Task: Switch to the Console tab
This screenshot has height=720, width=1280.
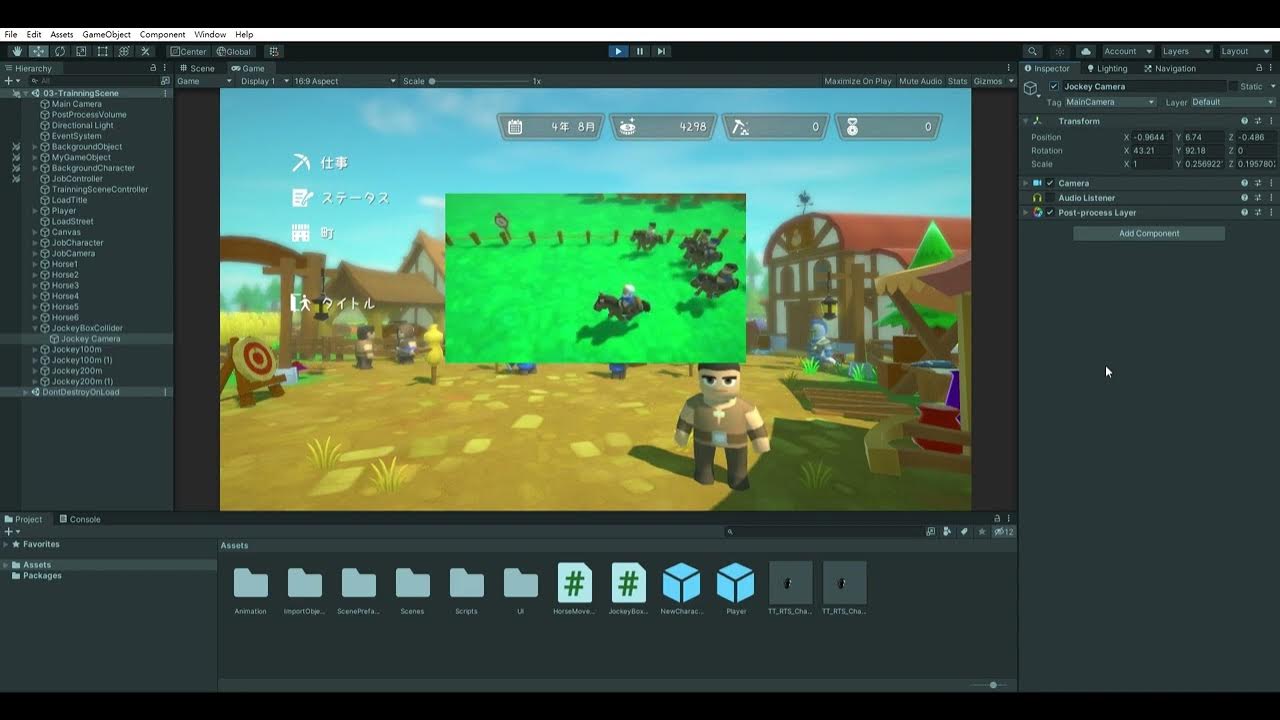Action: pyautogui.click(x=80, y=519)
